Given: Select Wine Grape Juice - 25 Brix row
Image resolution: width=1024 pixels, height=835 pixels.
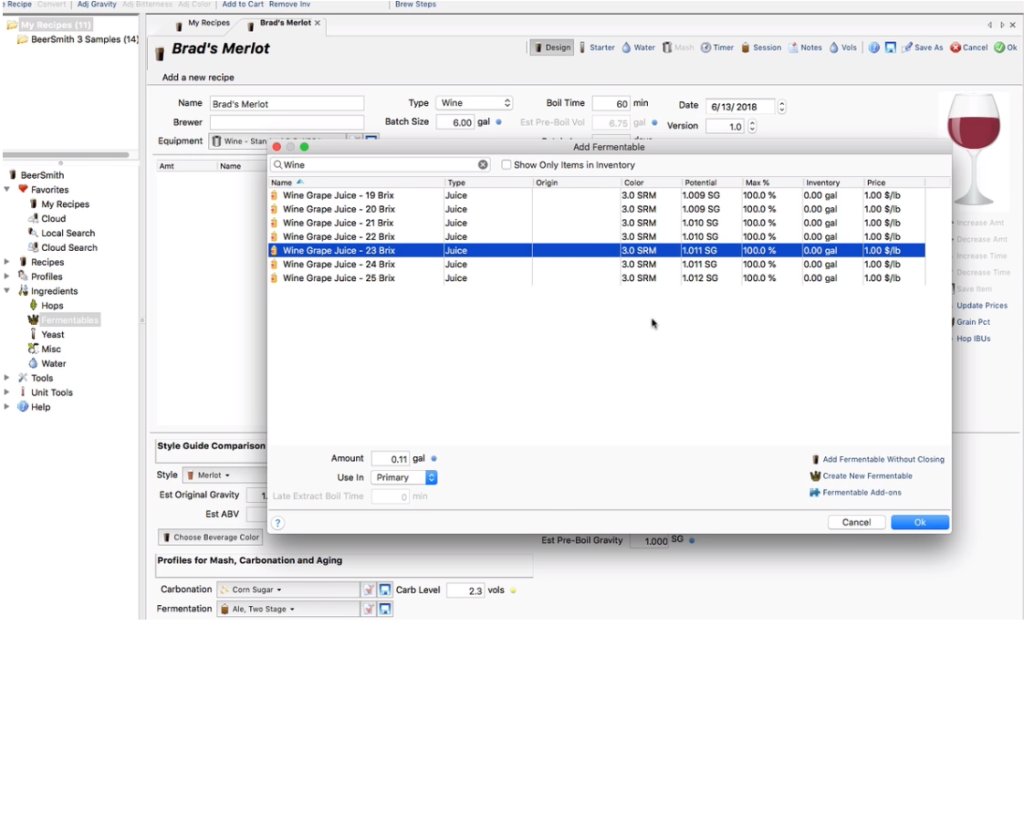Looking at the screenshot, I should pos(596,278).
